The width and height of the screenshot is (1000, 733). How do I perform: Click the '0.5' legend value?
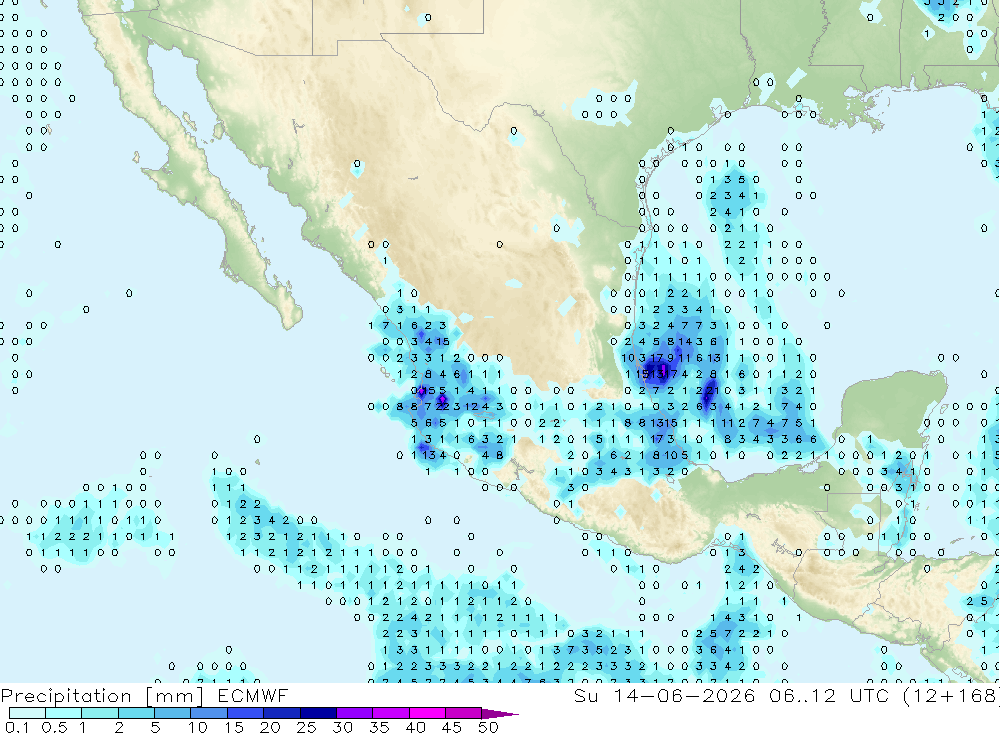point(54,727)
